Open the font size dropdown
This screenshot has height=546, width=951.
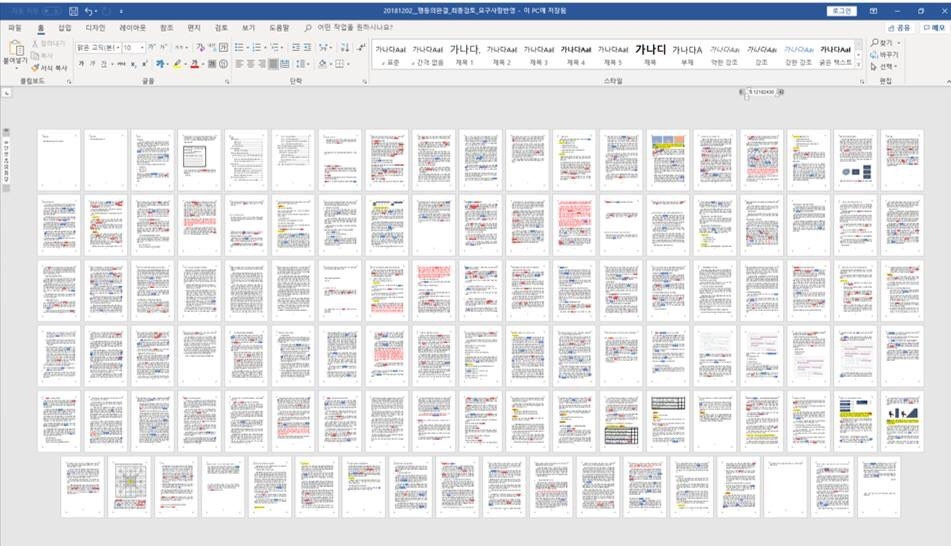pyautogui.click(x=142, y=47)
